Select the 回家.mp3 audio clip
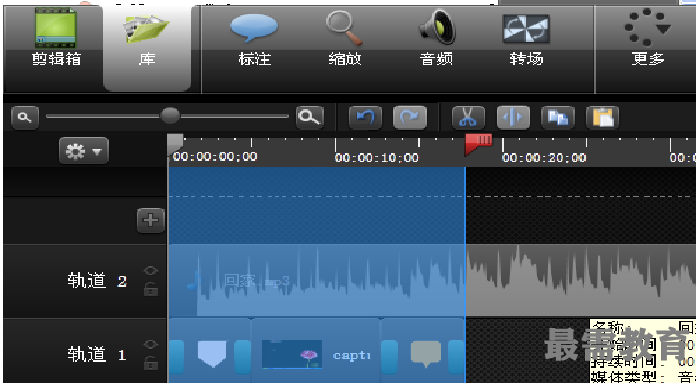This screenshot has width=696, height=384. [x=317, y=281]
